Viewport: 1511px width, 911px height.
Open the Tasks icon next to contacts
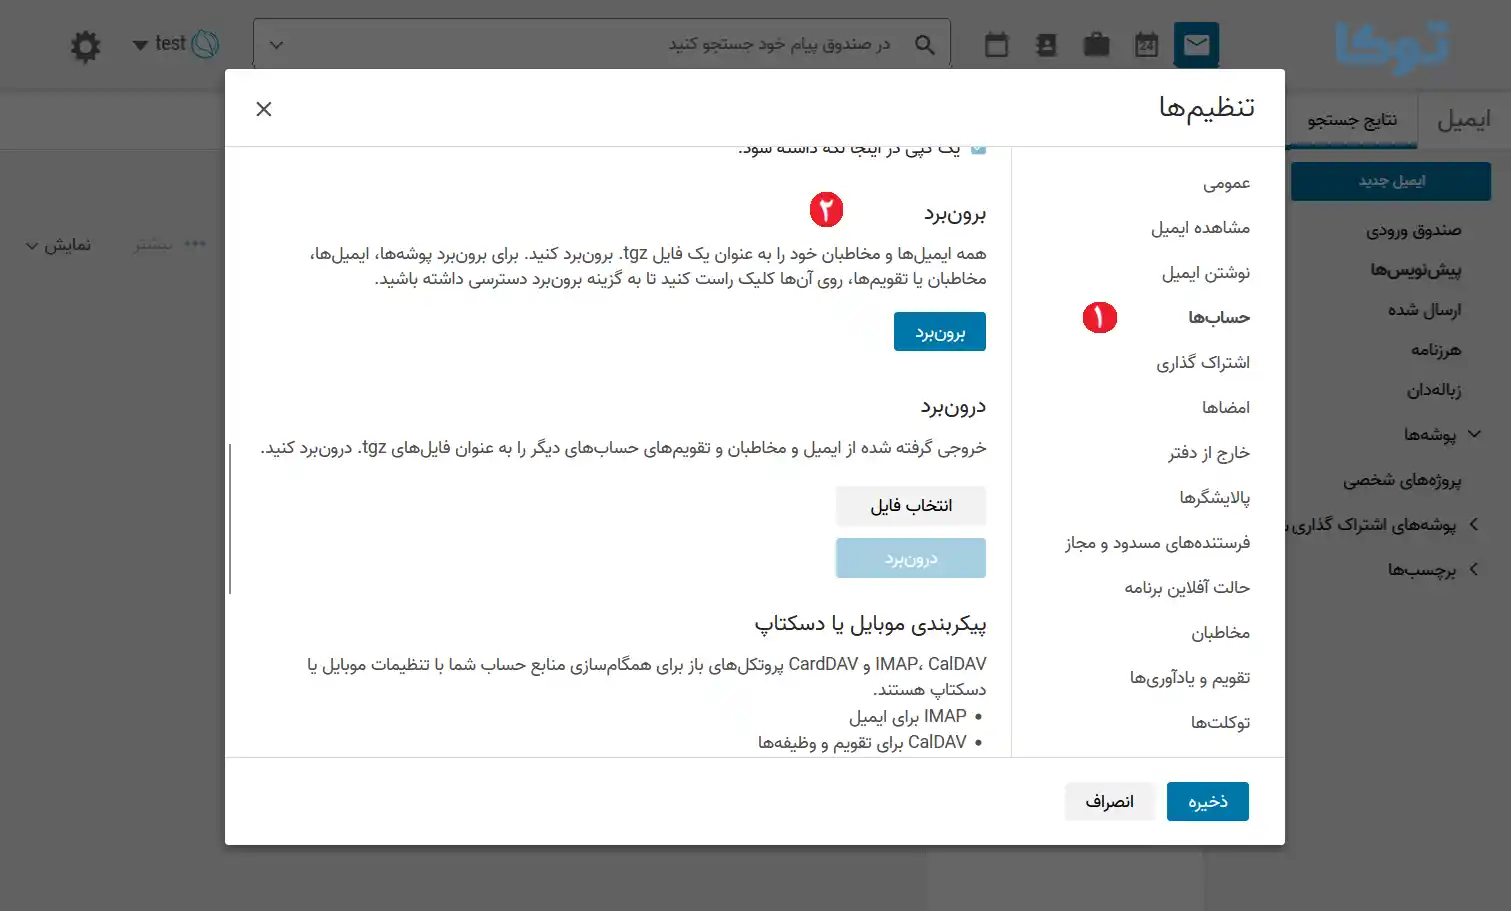[996, 45]
